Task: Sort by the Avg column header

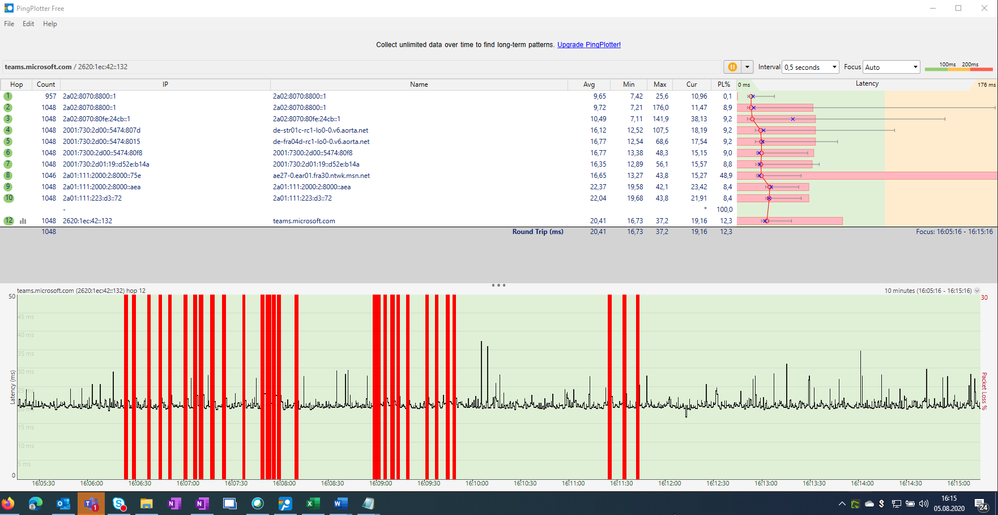Action: pos(587,84)
